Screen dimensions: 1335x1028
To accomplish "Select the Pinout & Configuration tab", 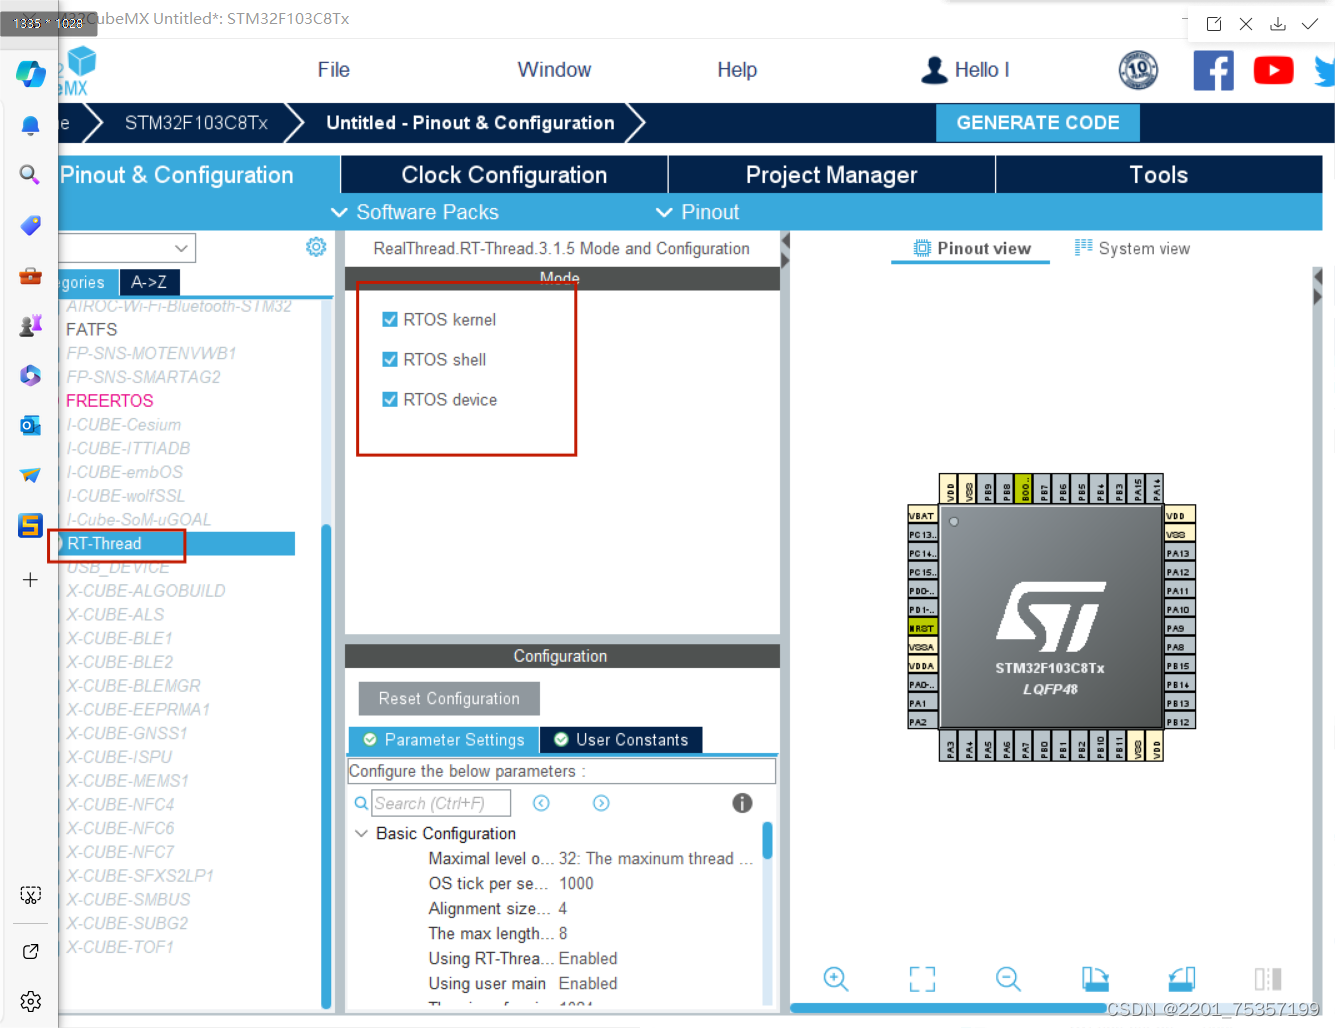I will [198, 175].
